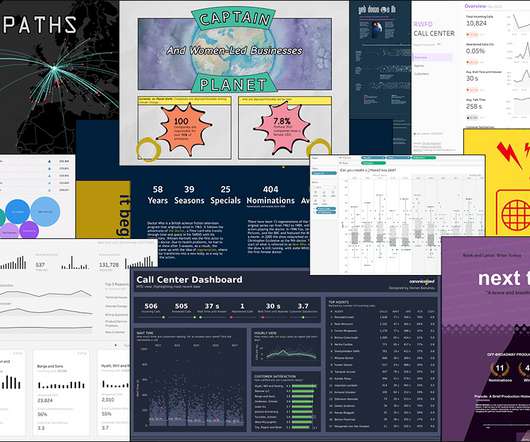Click the 0.05% abandoned calls value

click(x=475, y=51)
